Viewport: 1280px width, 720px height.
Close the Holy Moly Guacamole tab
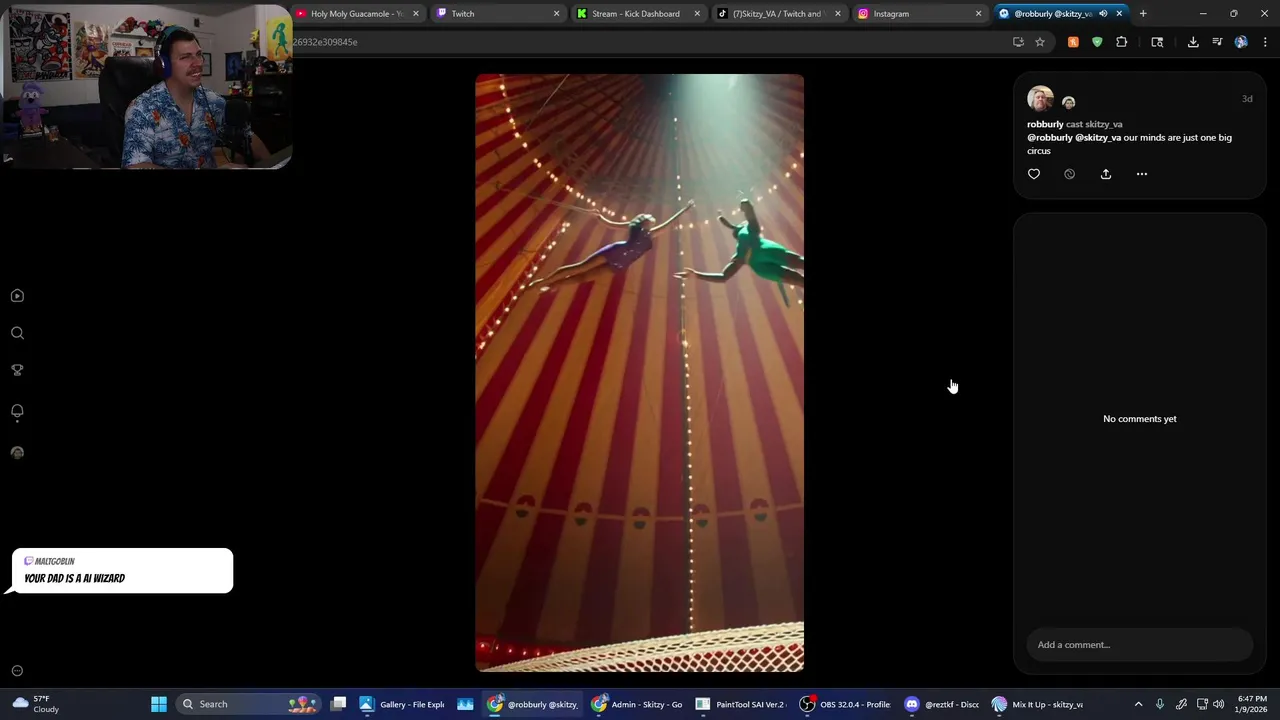(x=416, y=14)
